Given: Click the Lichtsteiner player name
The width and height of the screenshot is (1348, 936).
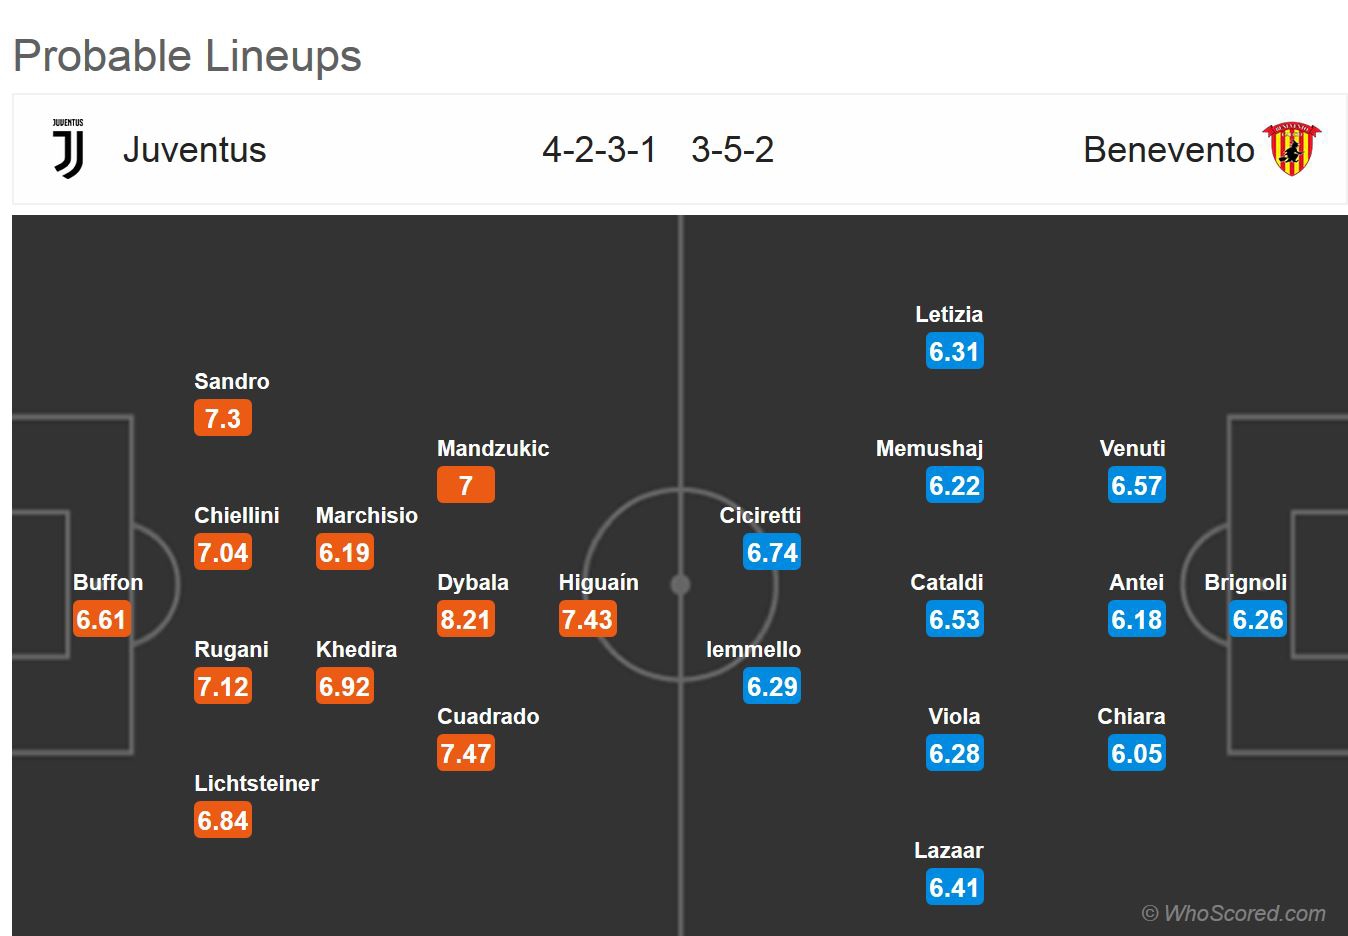Looking at the screenshot, I should (x=256, y=784).
